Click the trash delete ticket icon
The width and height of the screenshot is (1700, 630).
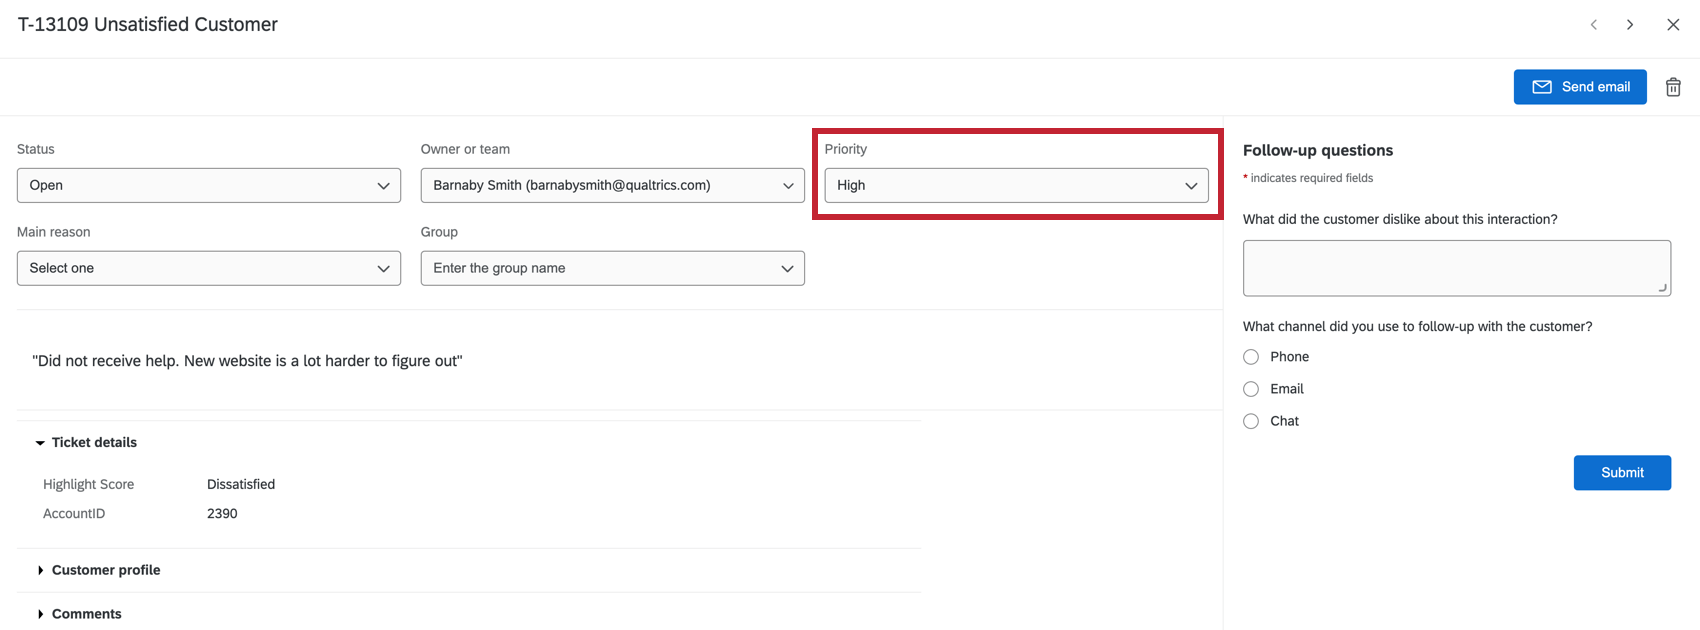click(x=1673, y=87)
